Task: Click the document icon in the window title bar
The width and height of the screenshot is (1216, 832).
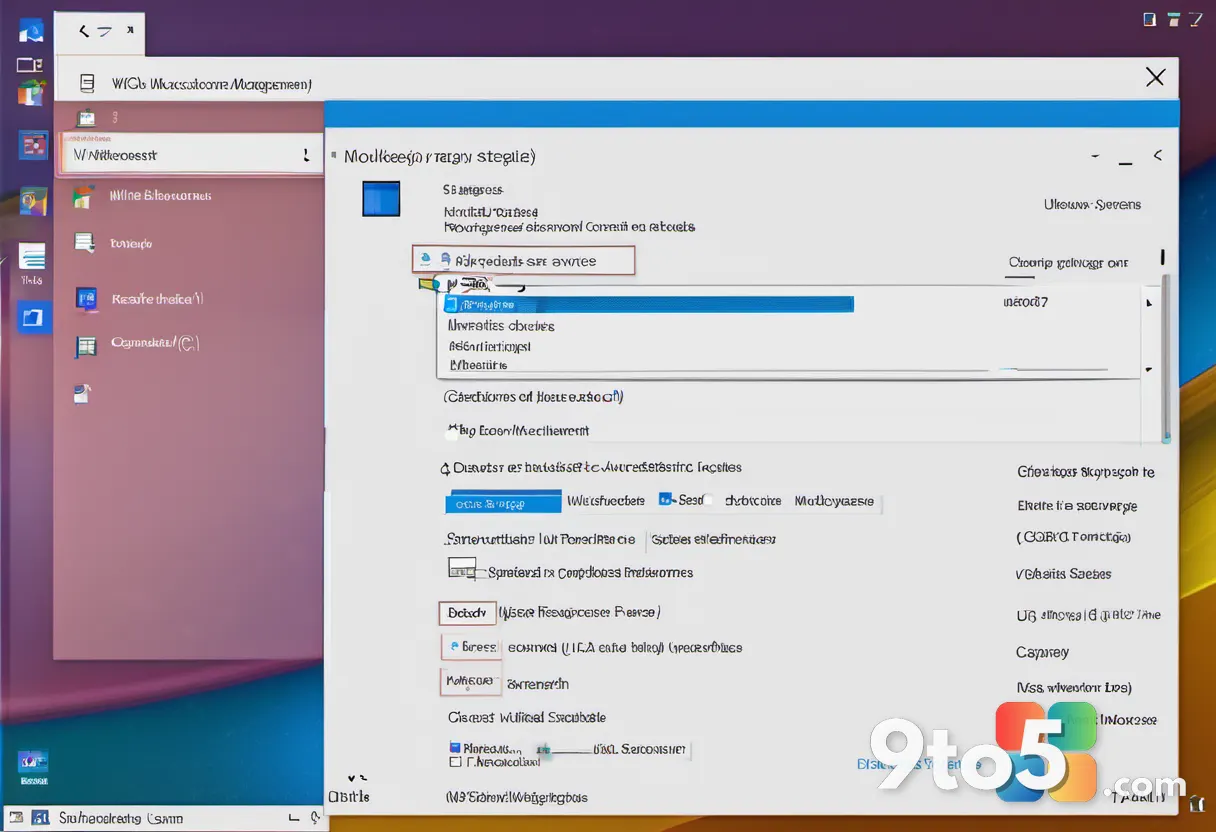Action: pos(87,84)
